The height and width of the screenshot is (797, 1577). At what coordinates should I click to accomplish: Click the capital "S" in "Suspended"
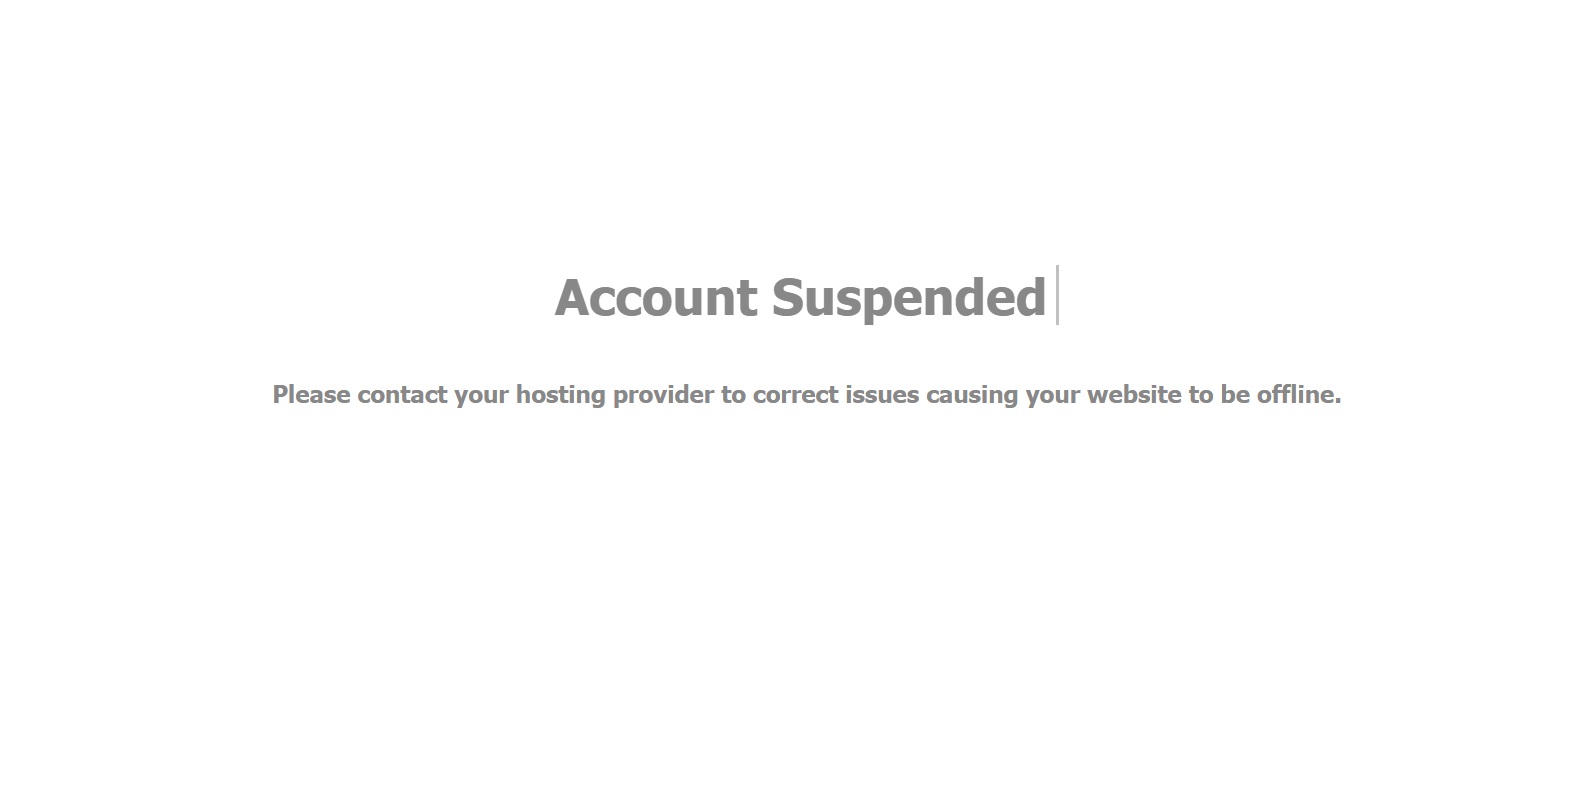click(788, 298)
